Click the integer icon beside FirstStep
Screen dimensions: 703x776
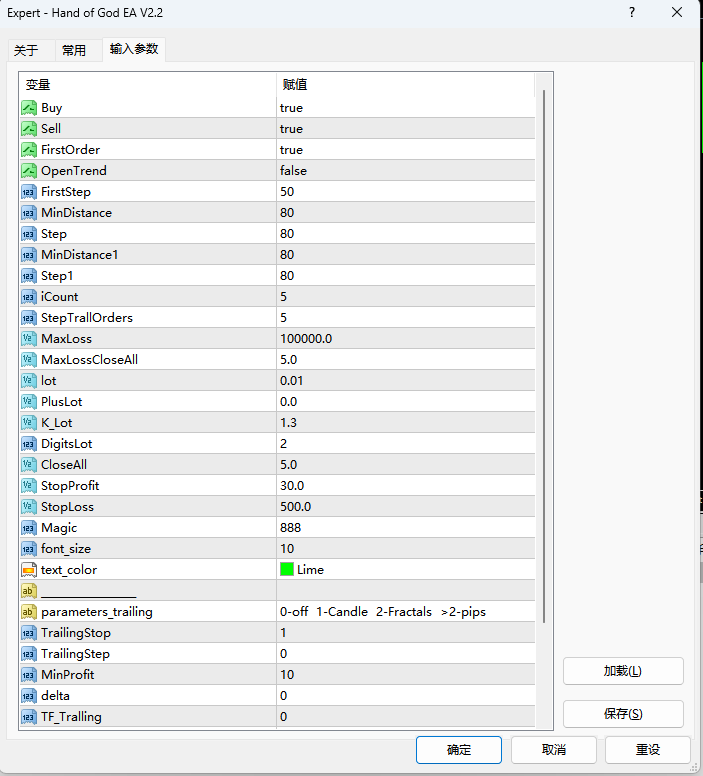tap(29, 192)
